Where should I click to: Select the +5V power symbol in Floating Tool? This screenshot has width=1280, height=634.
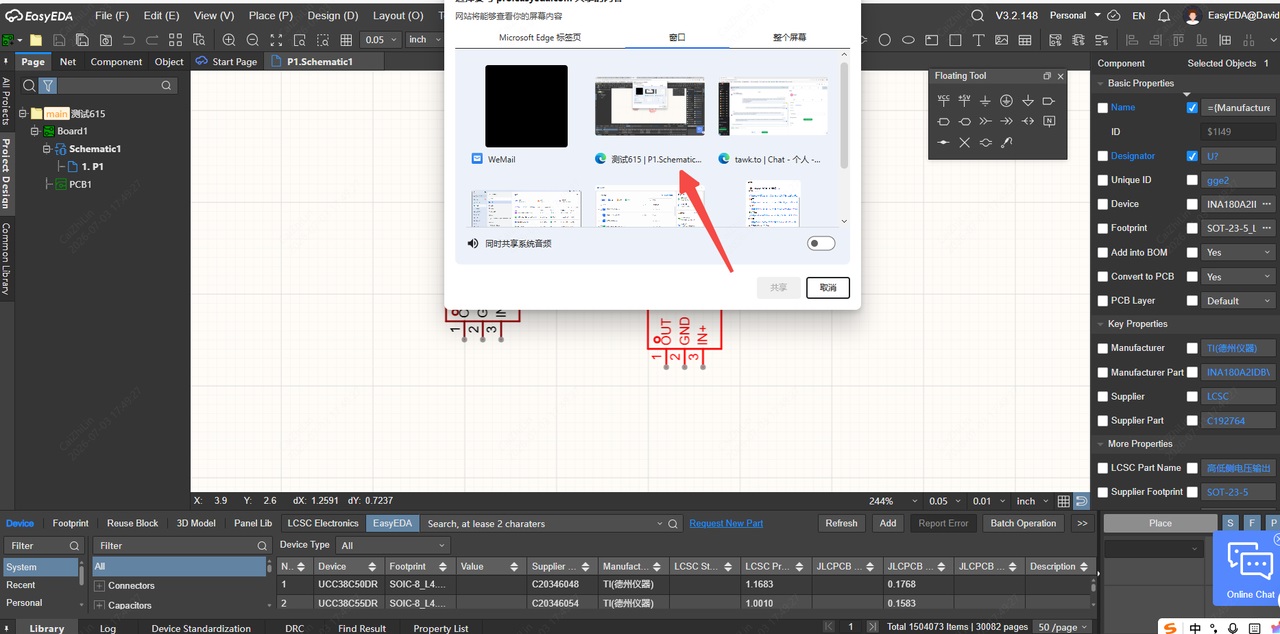tap(964, 101)
